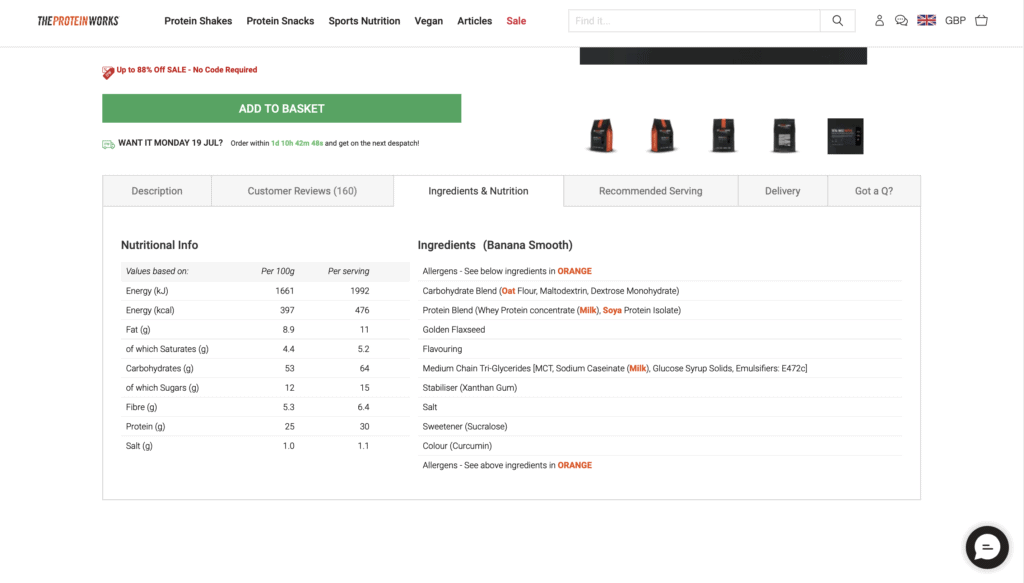This screenshot has height=583, width=1024.
Task: Select first product thumbnail image
Action: click(x=601, y=136)
